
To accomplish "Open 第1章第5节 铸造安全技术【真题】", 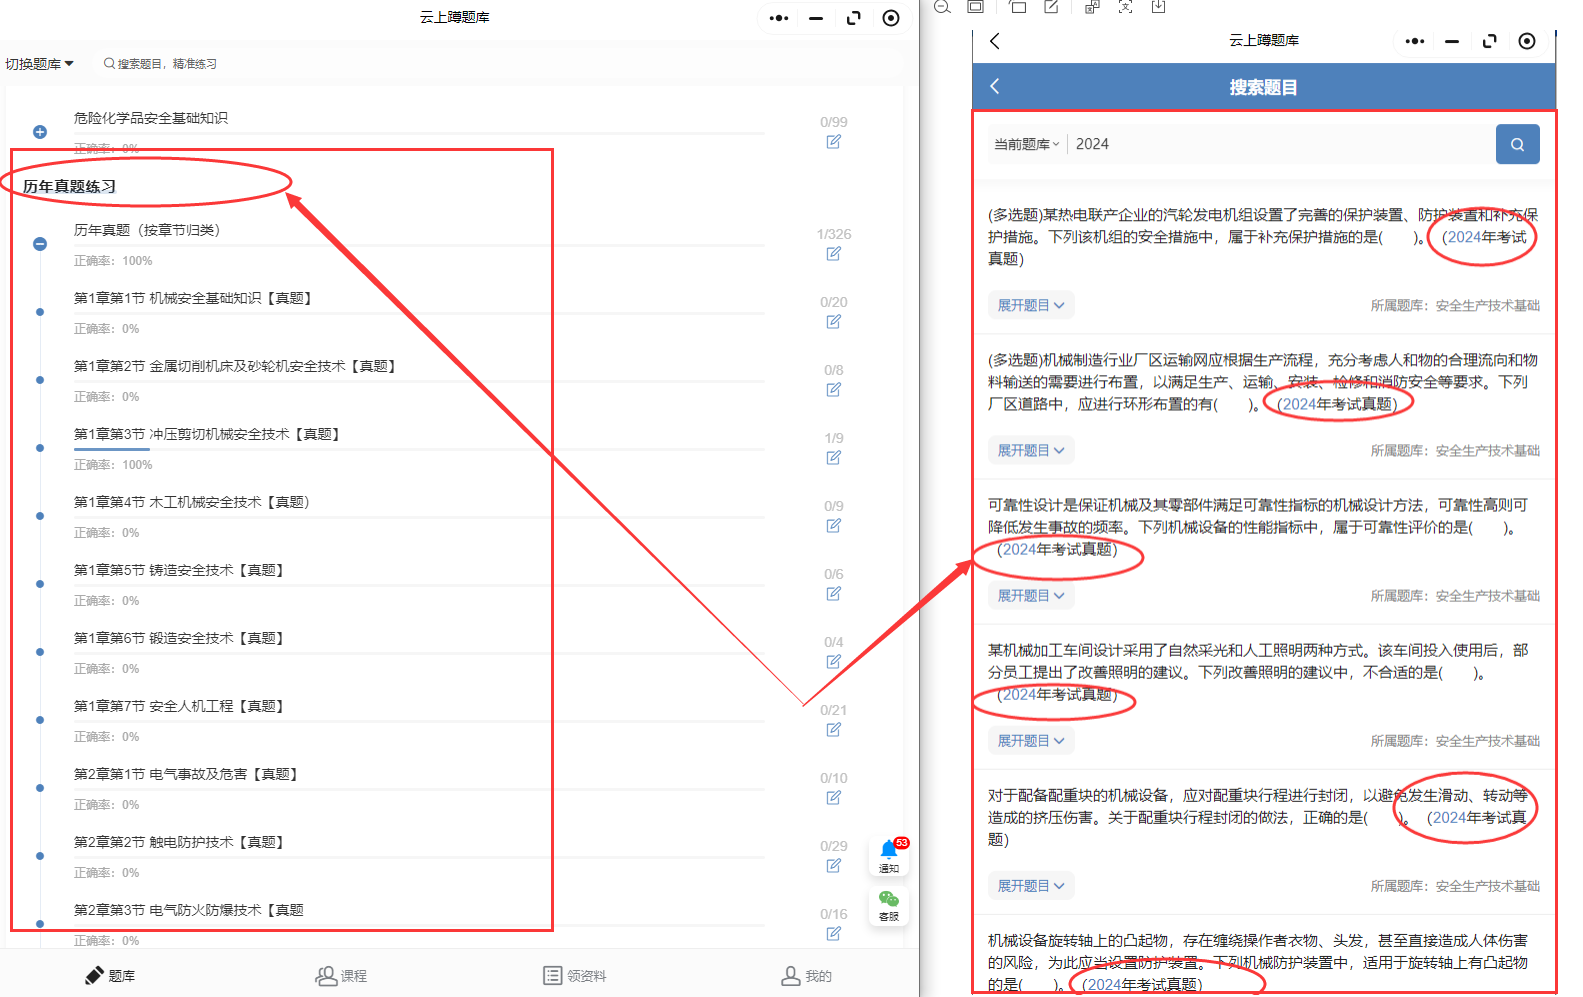I will click(x=179, y=570).
